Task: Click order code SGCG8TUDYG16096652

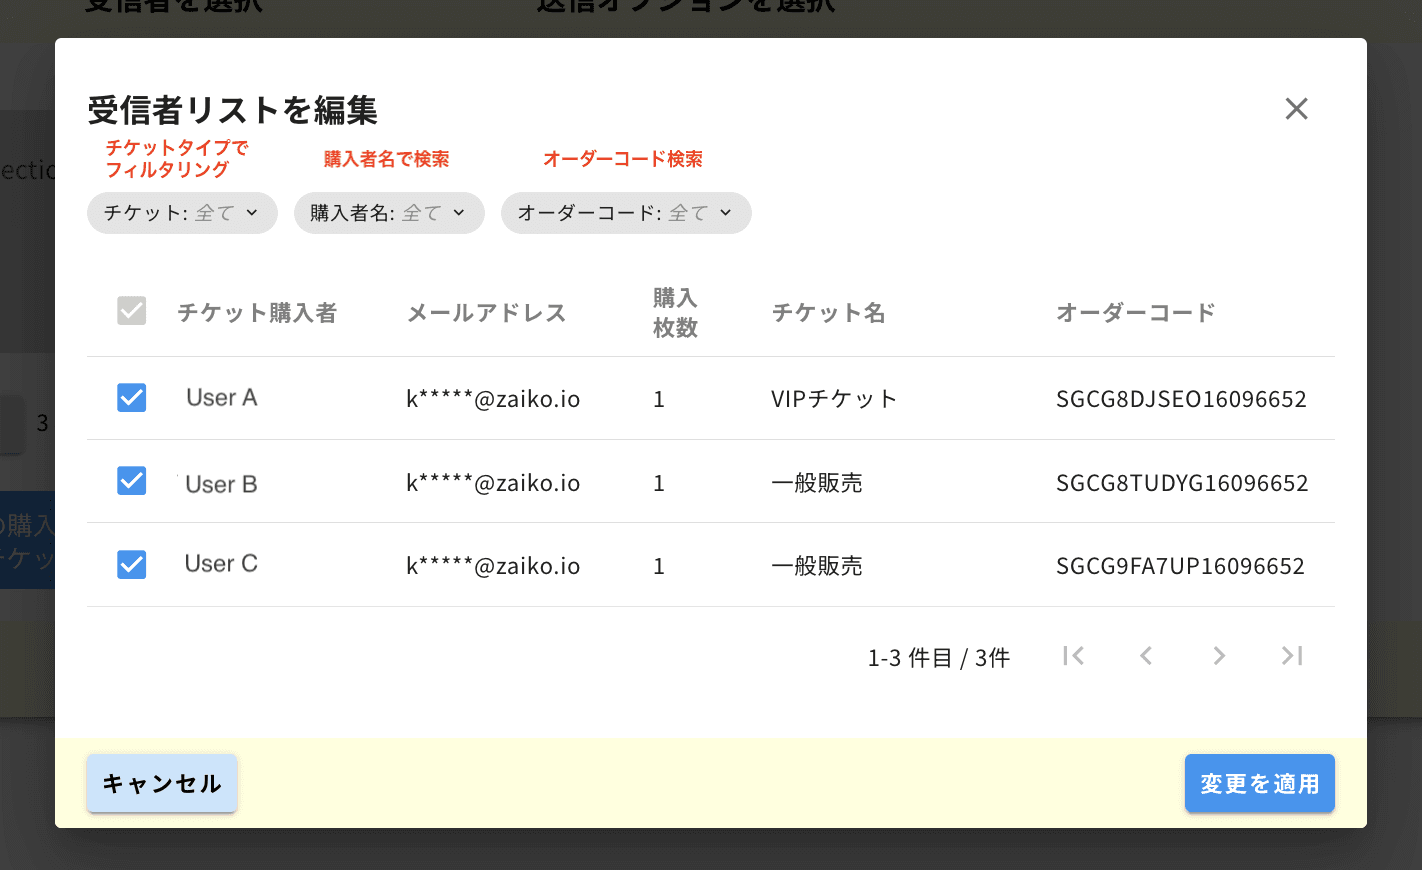Action: point(1182,481)
